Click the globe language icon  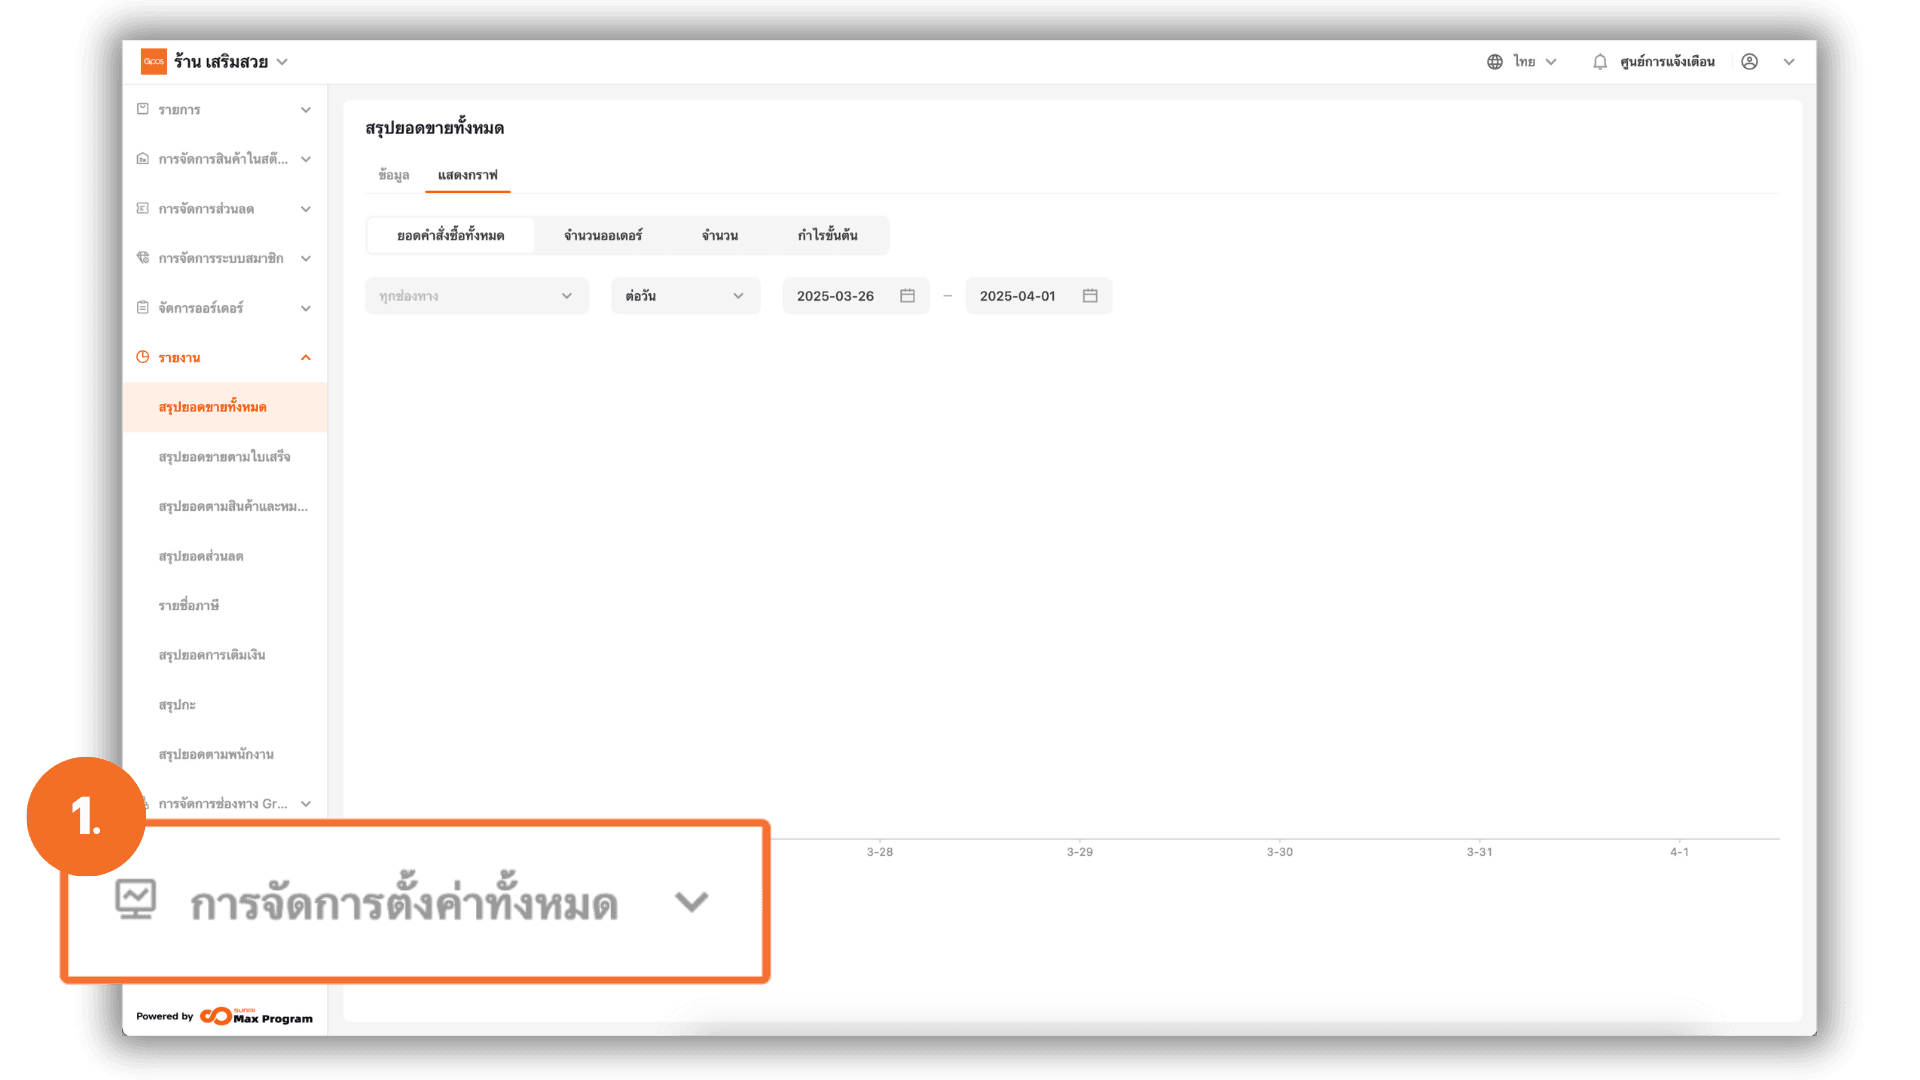(1495, 62)
